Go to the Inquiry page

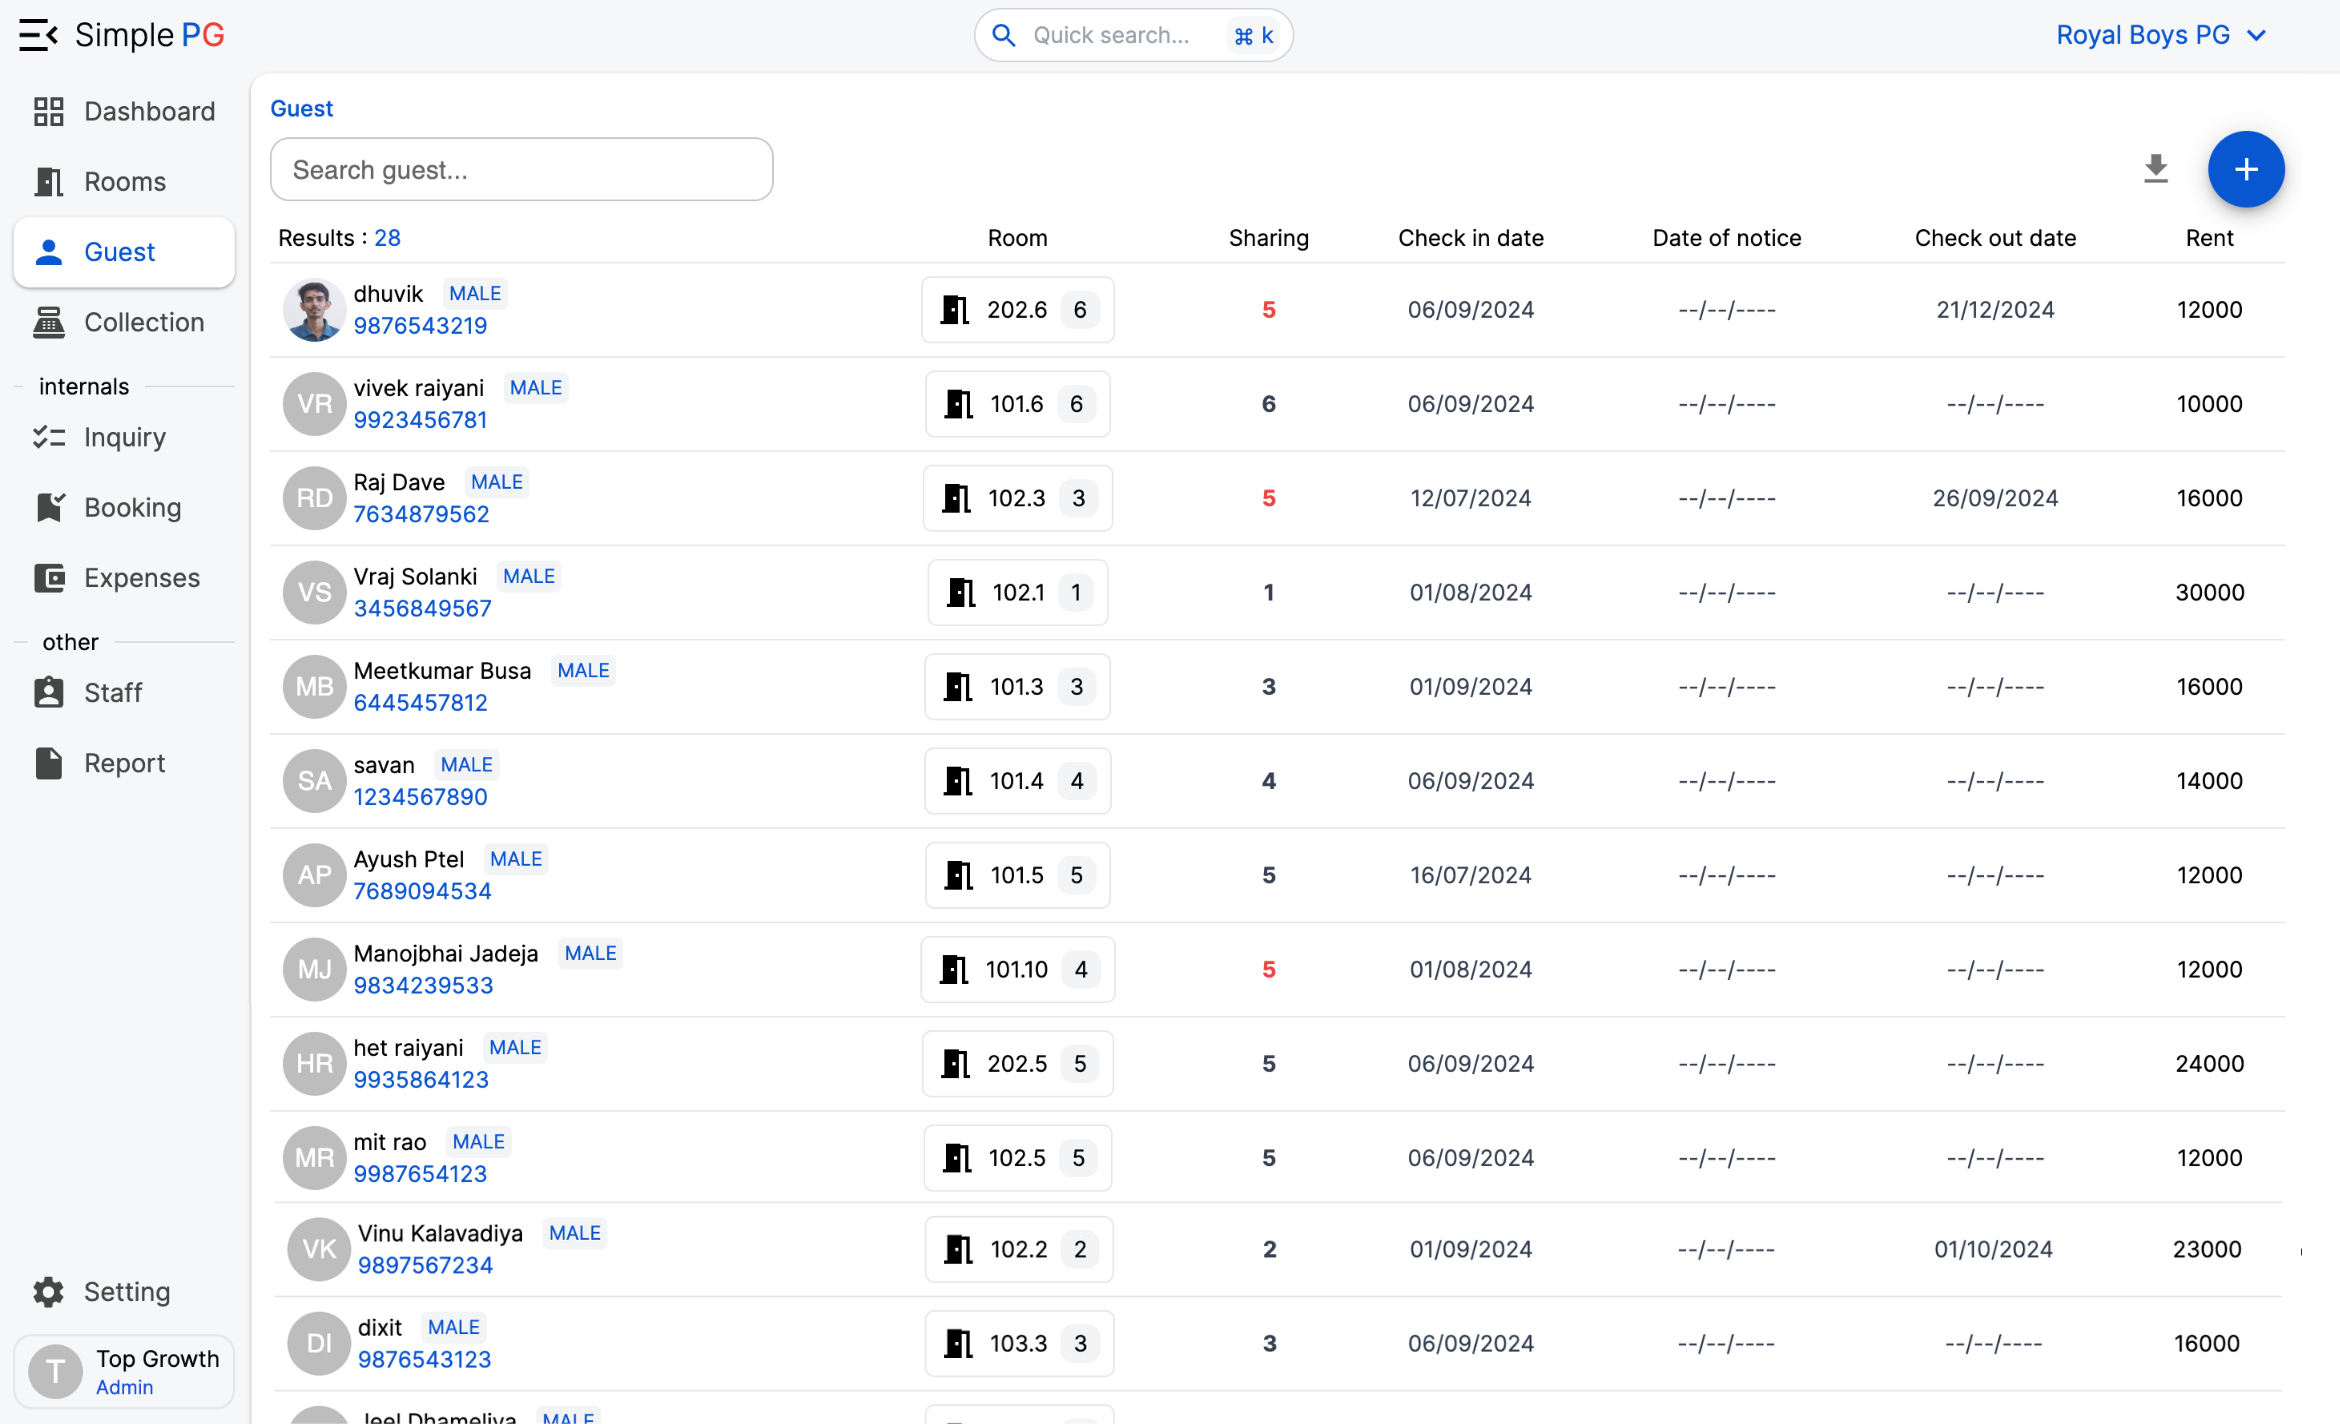coord(124,437)
